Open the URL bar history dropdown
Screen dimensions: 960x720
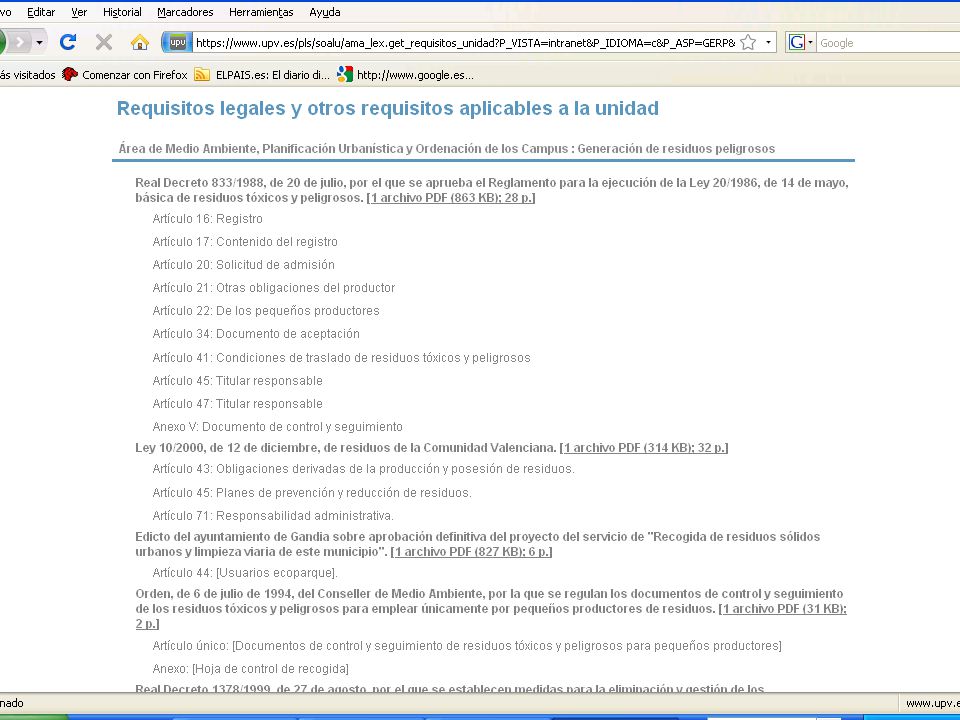coord(768,42)
